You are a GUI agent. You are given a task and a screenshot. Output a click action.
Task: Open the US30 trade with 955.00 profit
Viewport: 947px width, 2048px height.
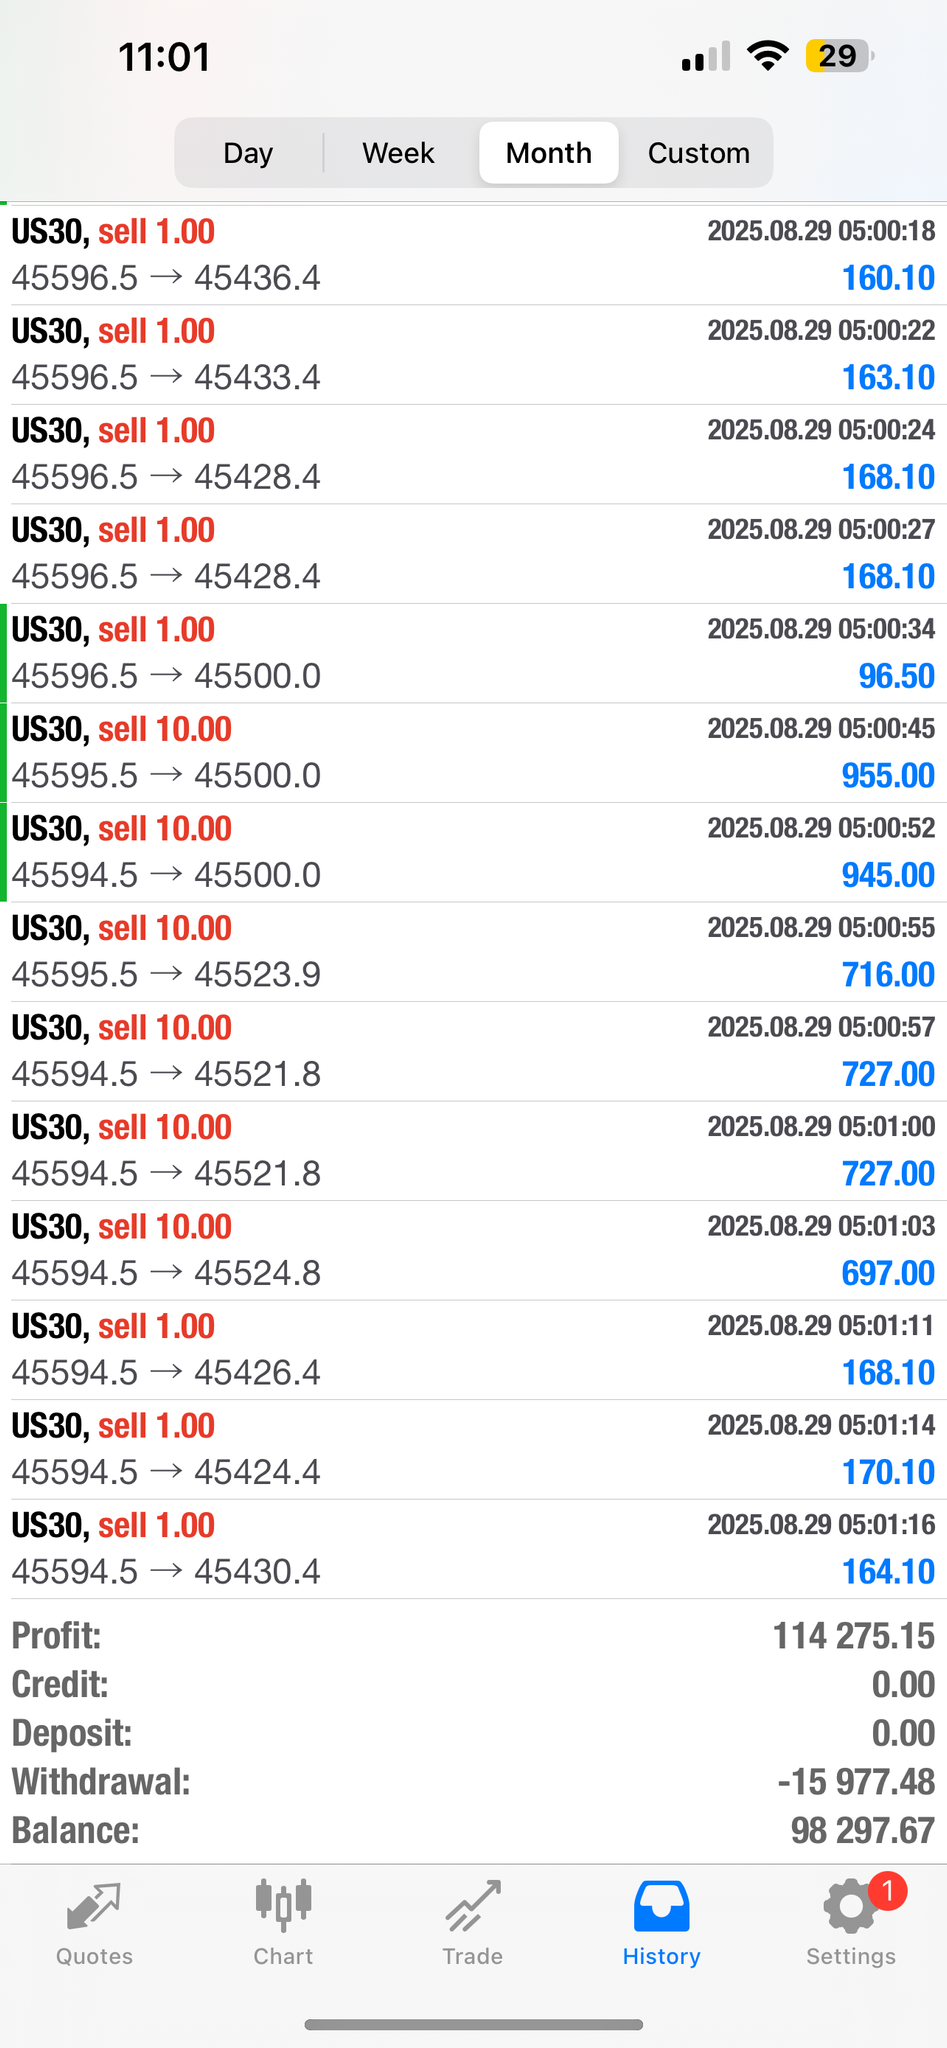473,753
